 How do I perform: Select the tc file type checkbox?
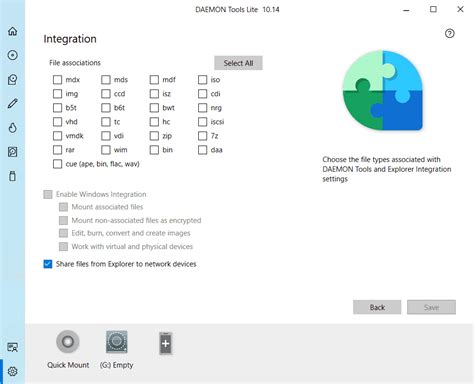[x=106, y=122]
